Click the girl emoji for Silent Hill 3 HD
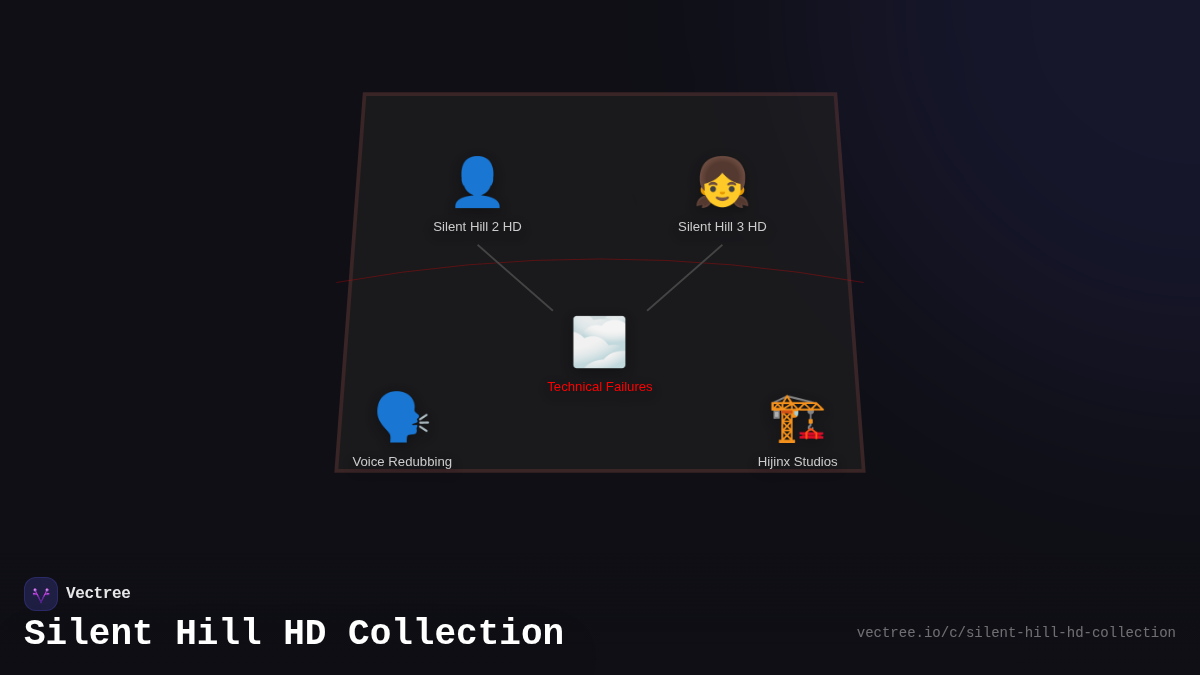Image resolution: width=1200 pixels, height=675 pixels. pos(722,183)
